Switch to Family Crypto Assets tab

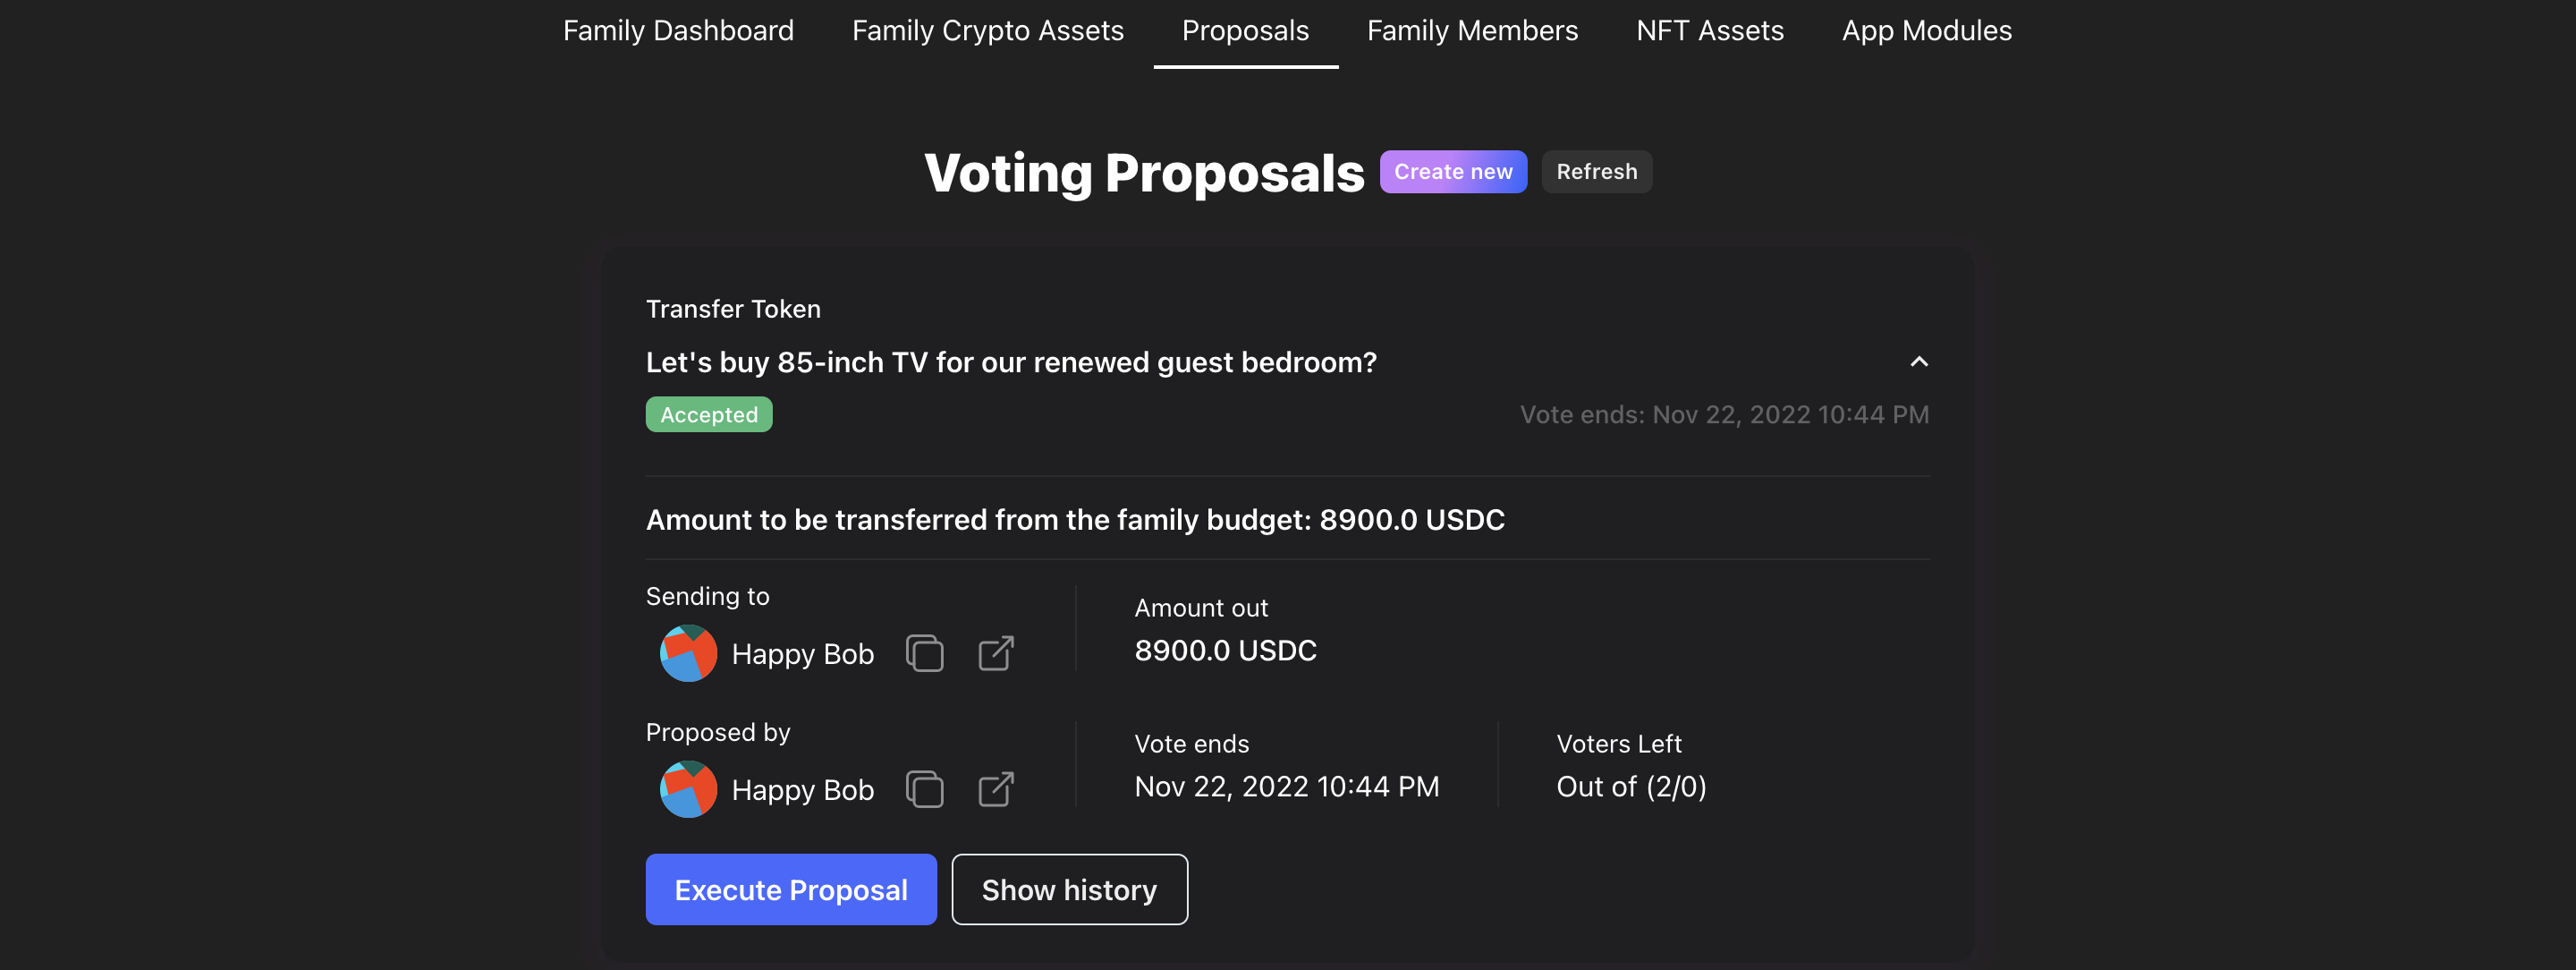[987, 30]
